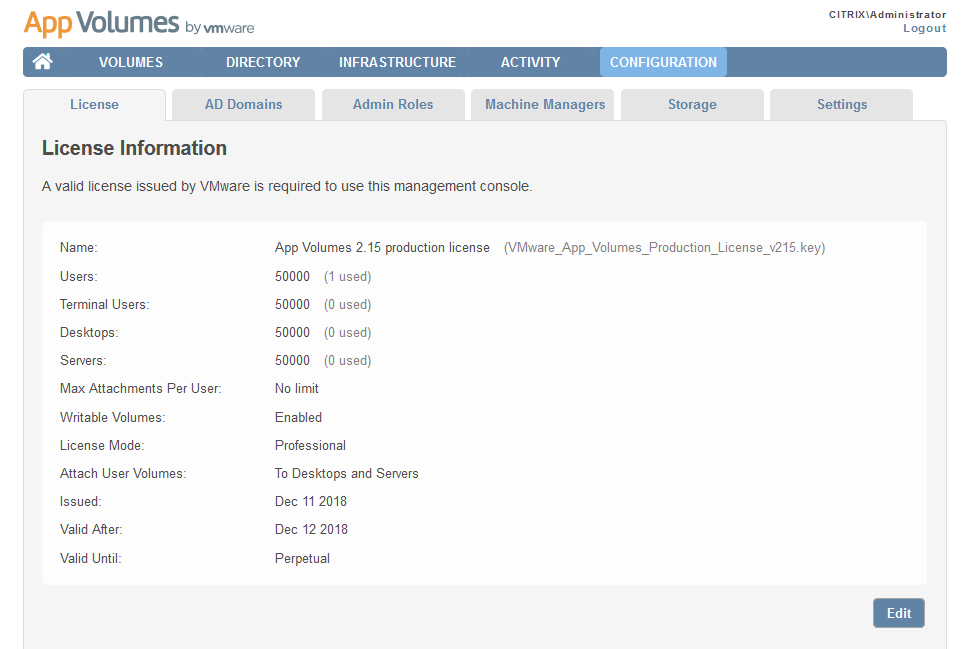This screenshot has height=649, width=970.
Task: Click the App Volumes by VMware logo
Action: 139,24
